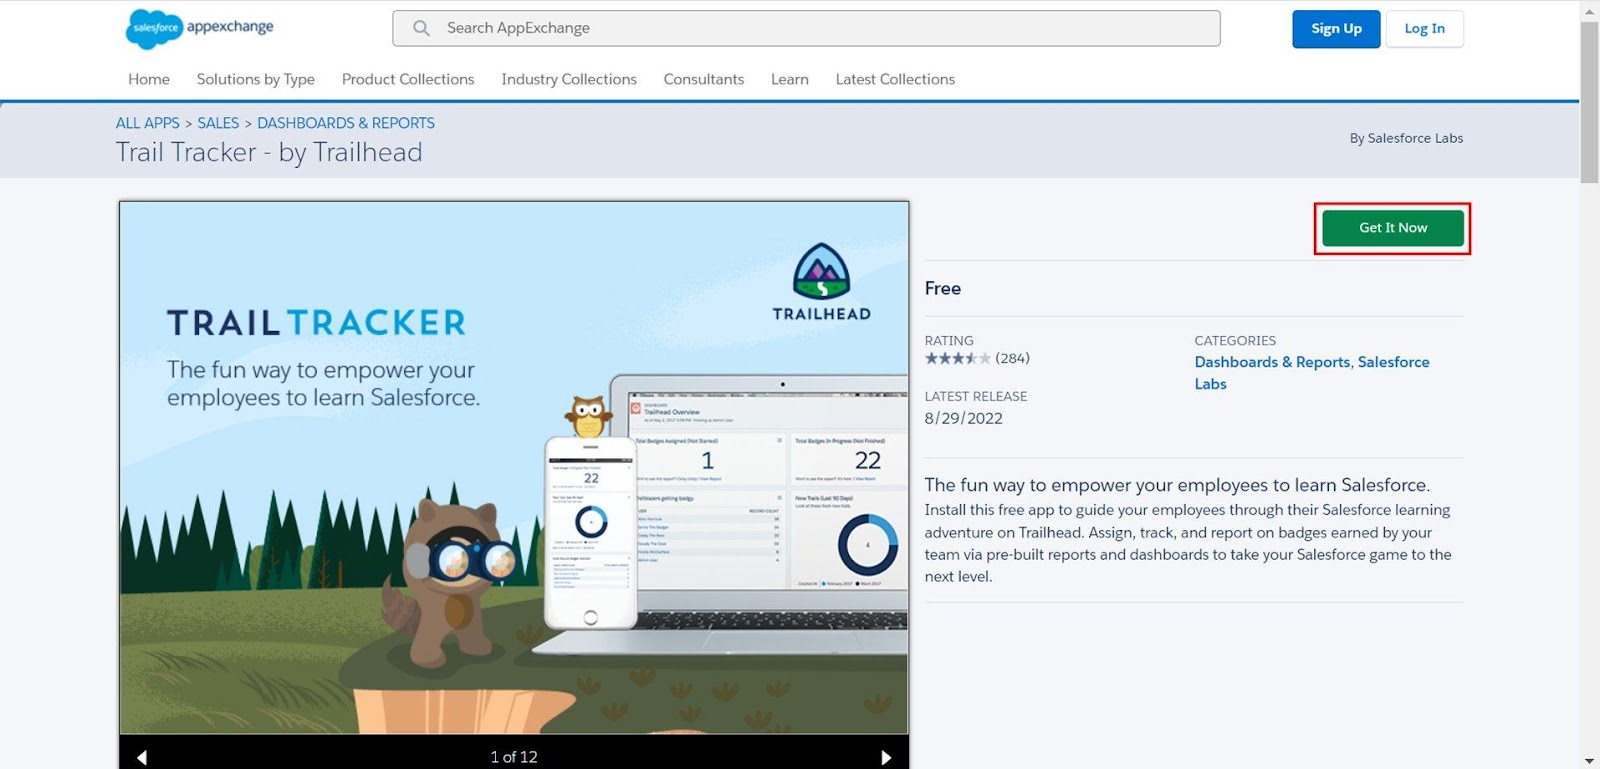Focus the Search AppExchange field
This screenshot has height=769, width=1600.
[x=806, y=28]
